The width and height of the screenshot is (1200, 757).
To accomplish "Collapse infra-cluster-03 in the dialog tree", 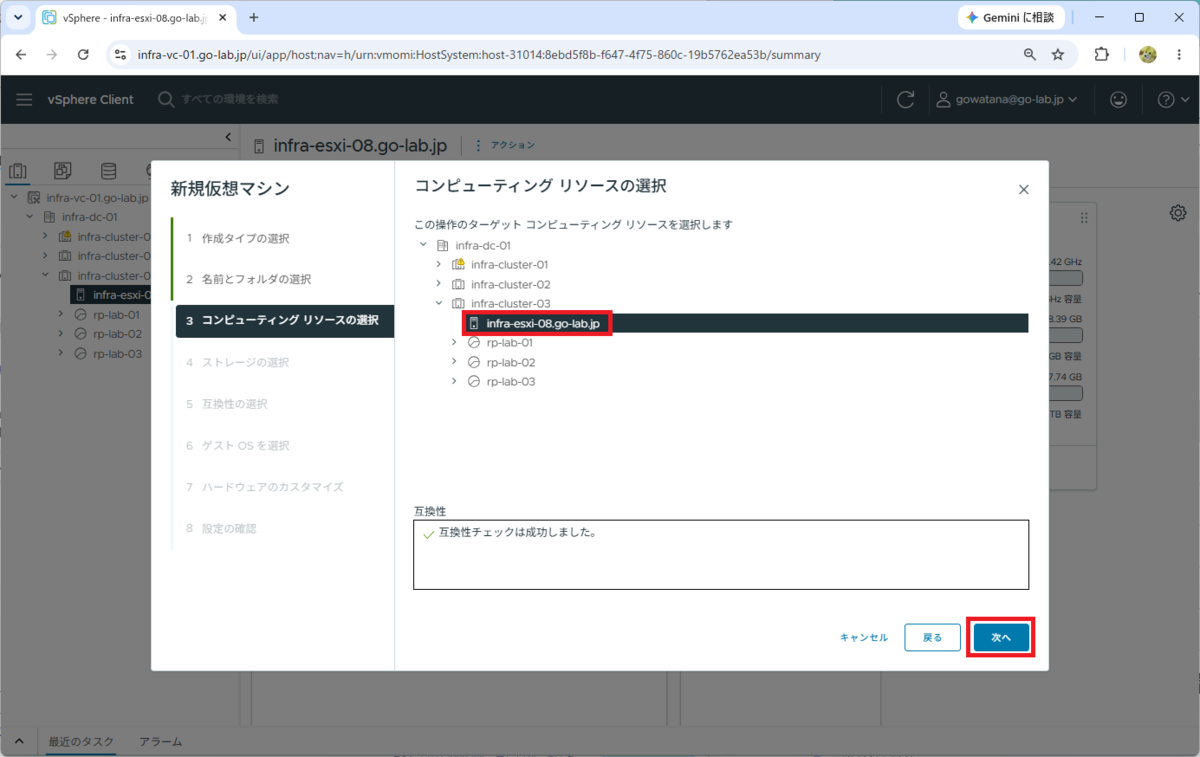I will pyautogui.click(x=438, y=303).
